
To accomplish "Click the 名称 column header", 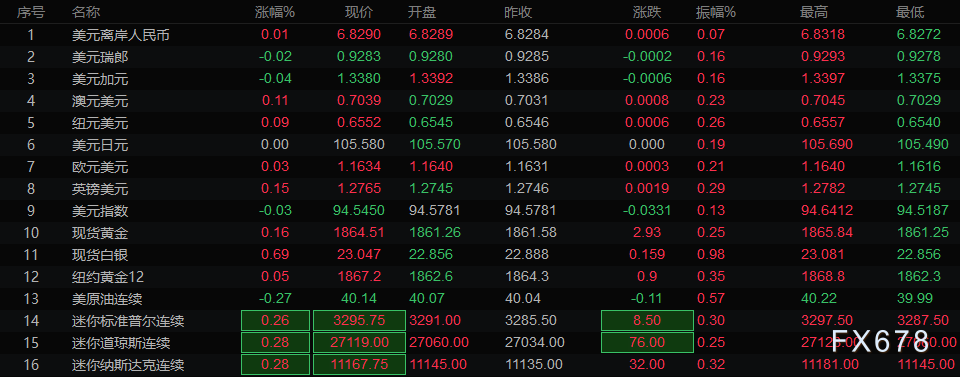I will 86,12.
